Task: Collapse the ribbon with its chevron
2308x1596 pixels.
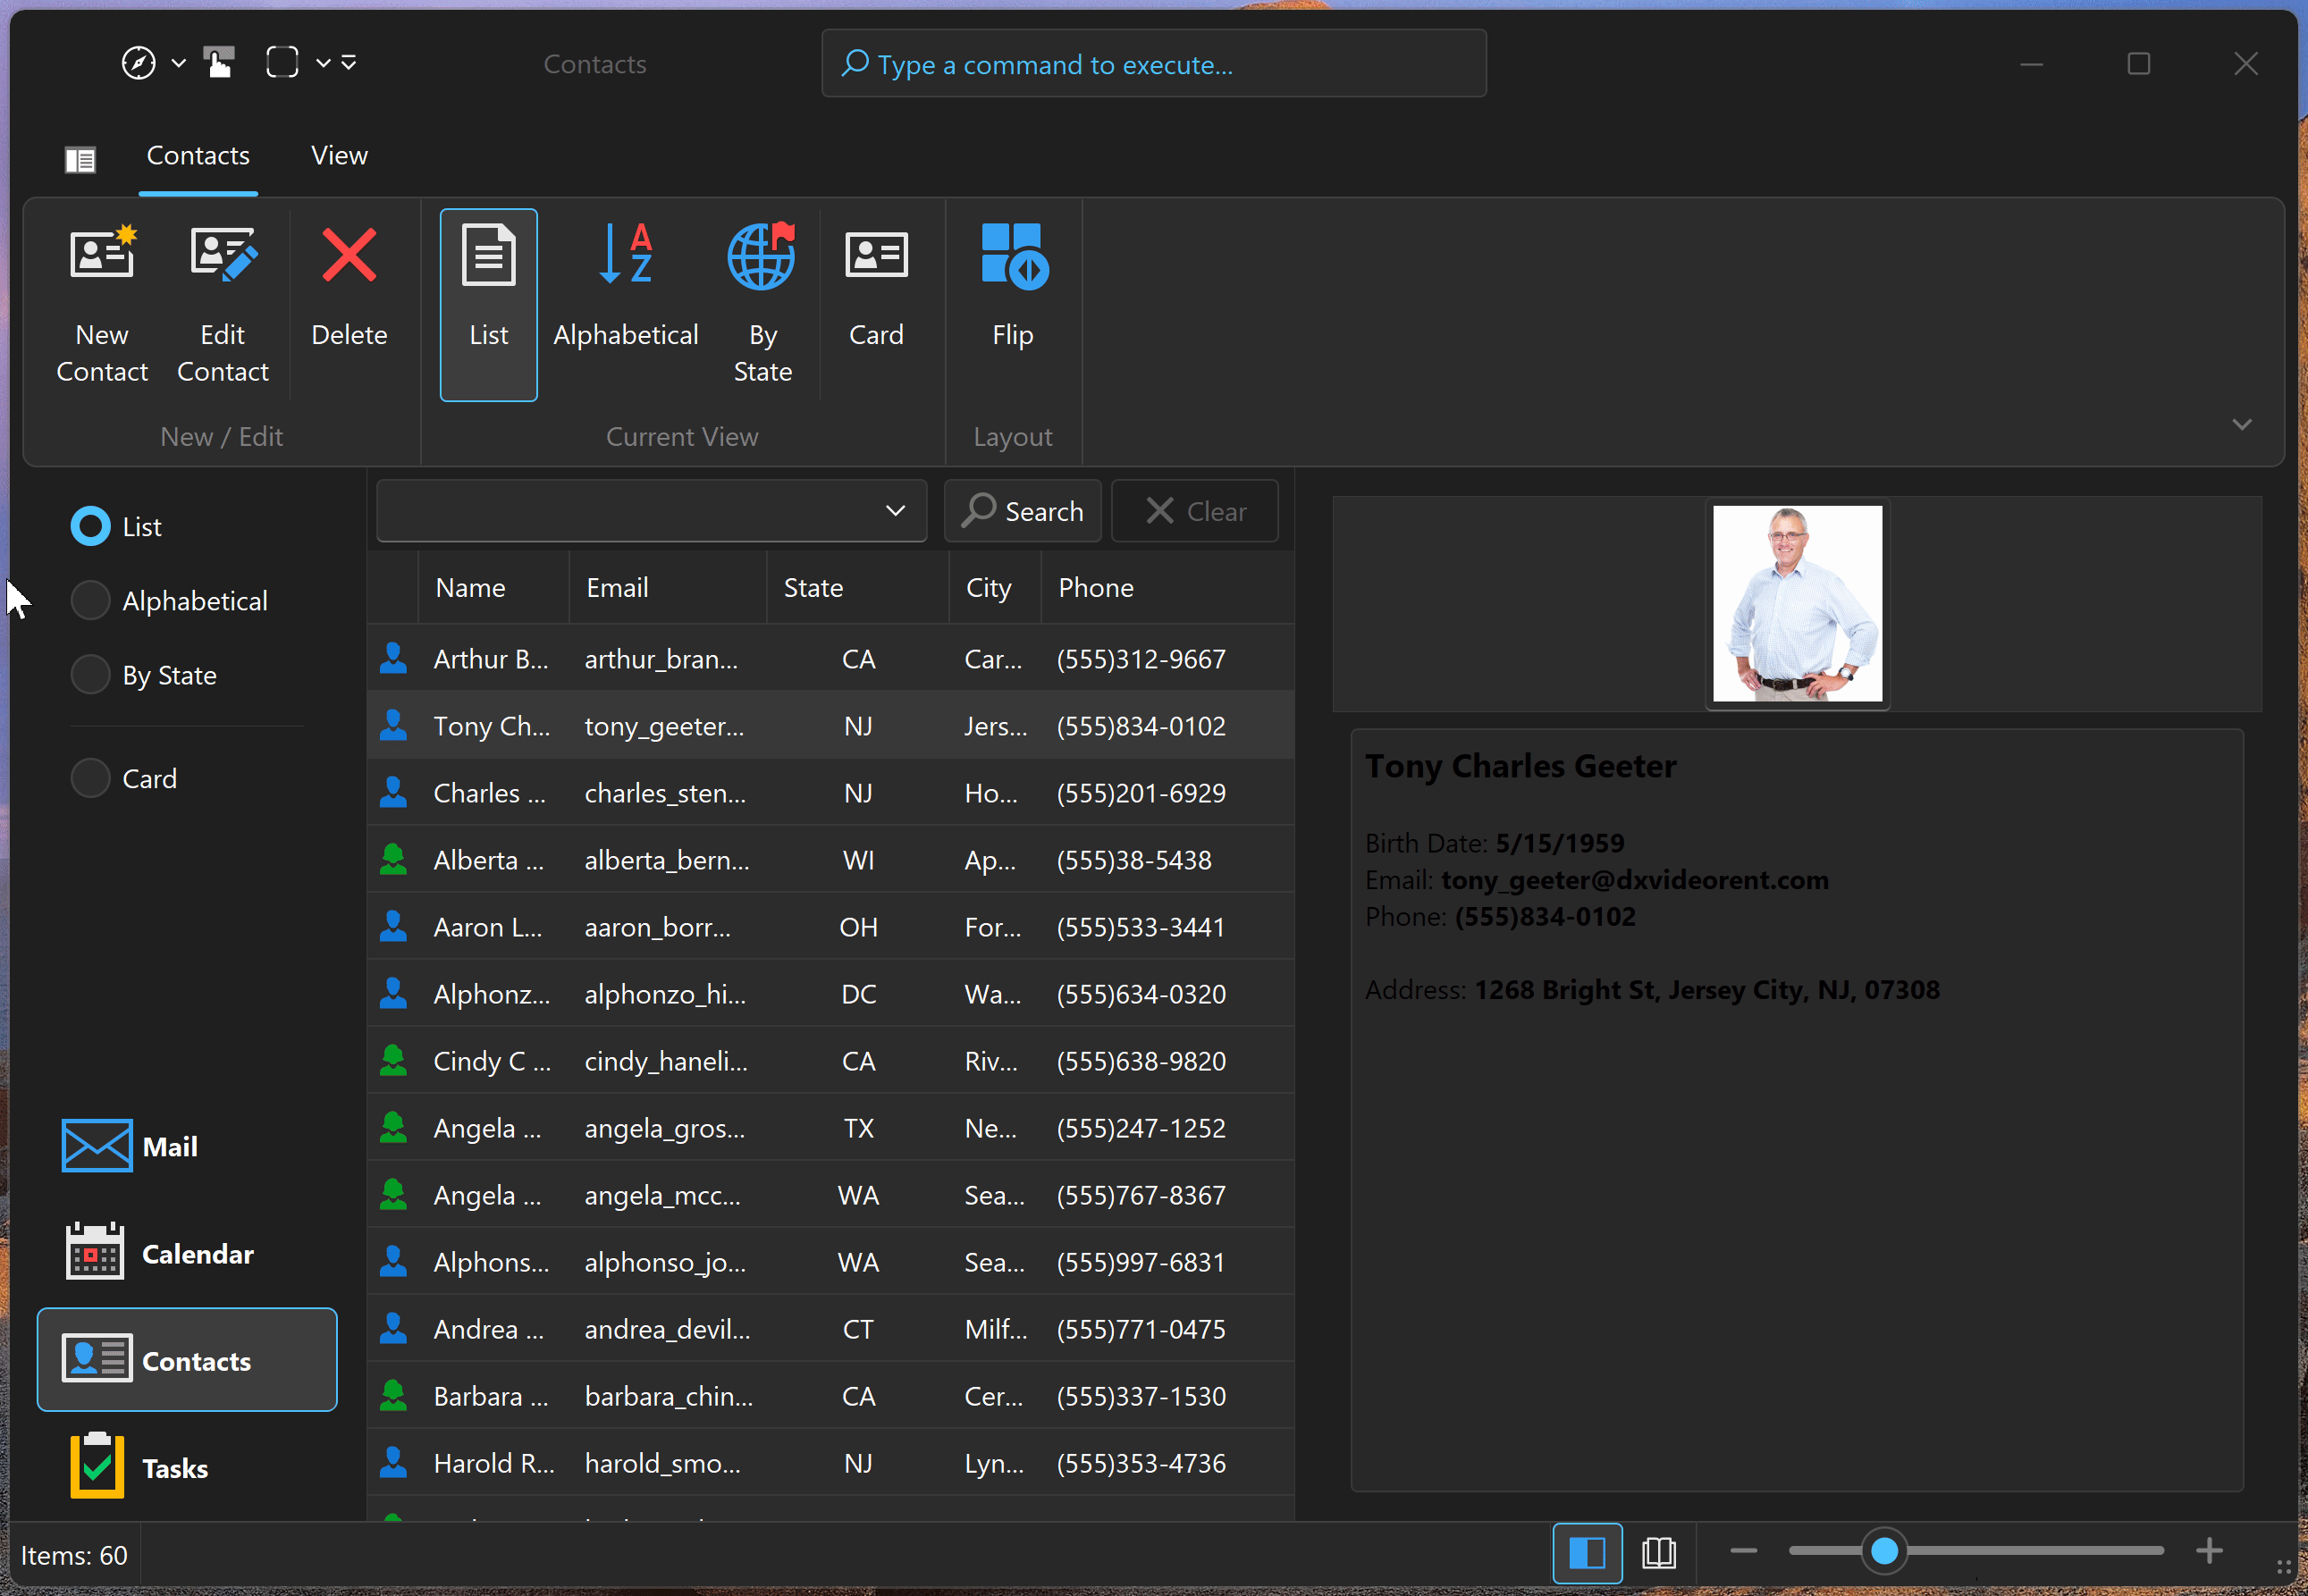Action: [2242, 423]
